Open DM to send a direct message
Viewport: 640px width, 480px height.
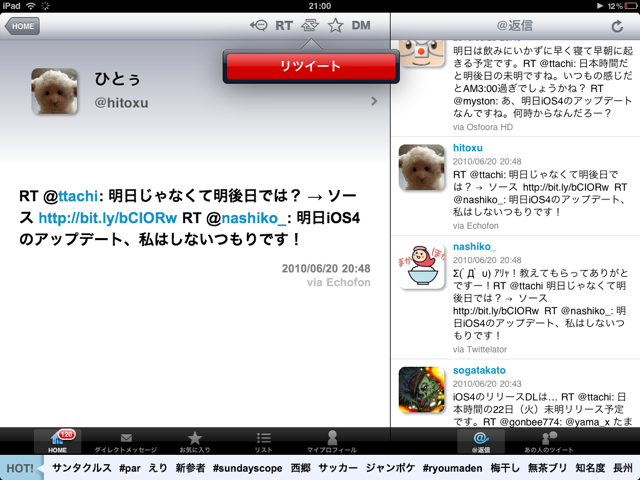click(362, 25)
